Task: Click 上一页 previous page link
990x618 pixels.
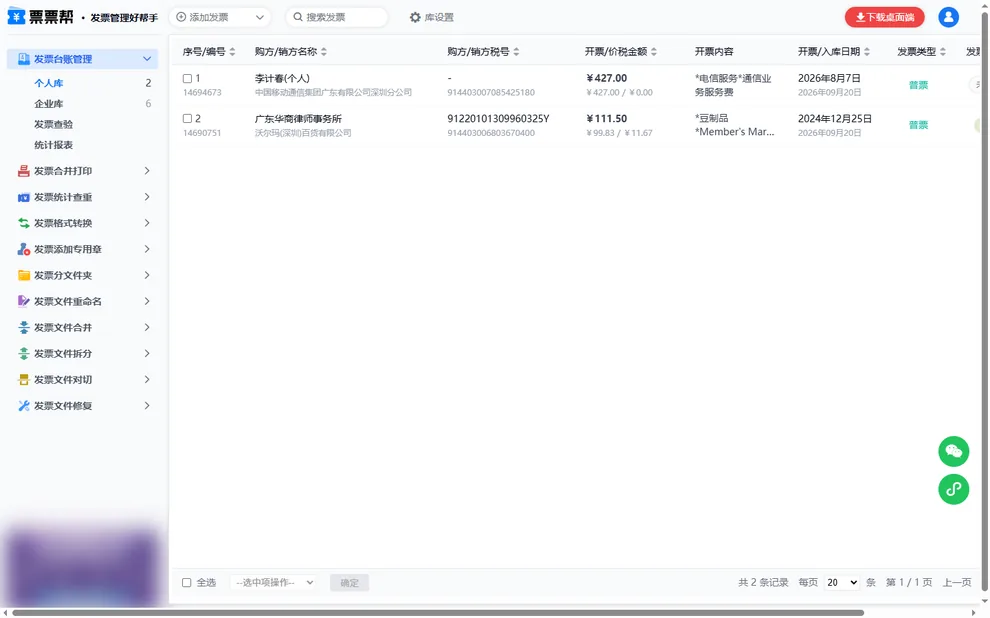Action: click(x=957, y=583)
